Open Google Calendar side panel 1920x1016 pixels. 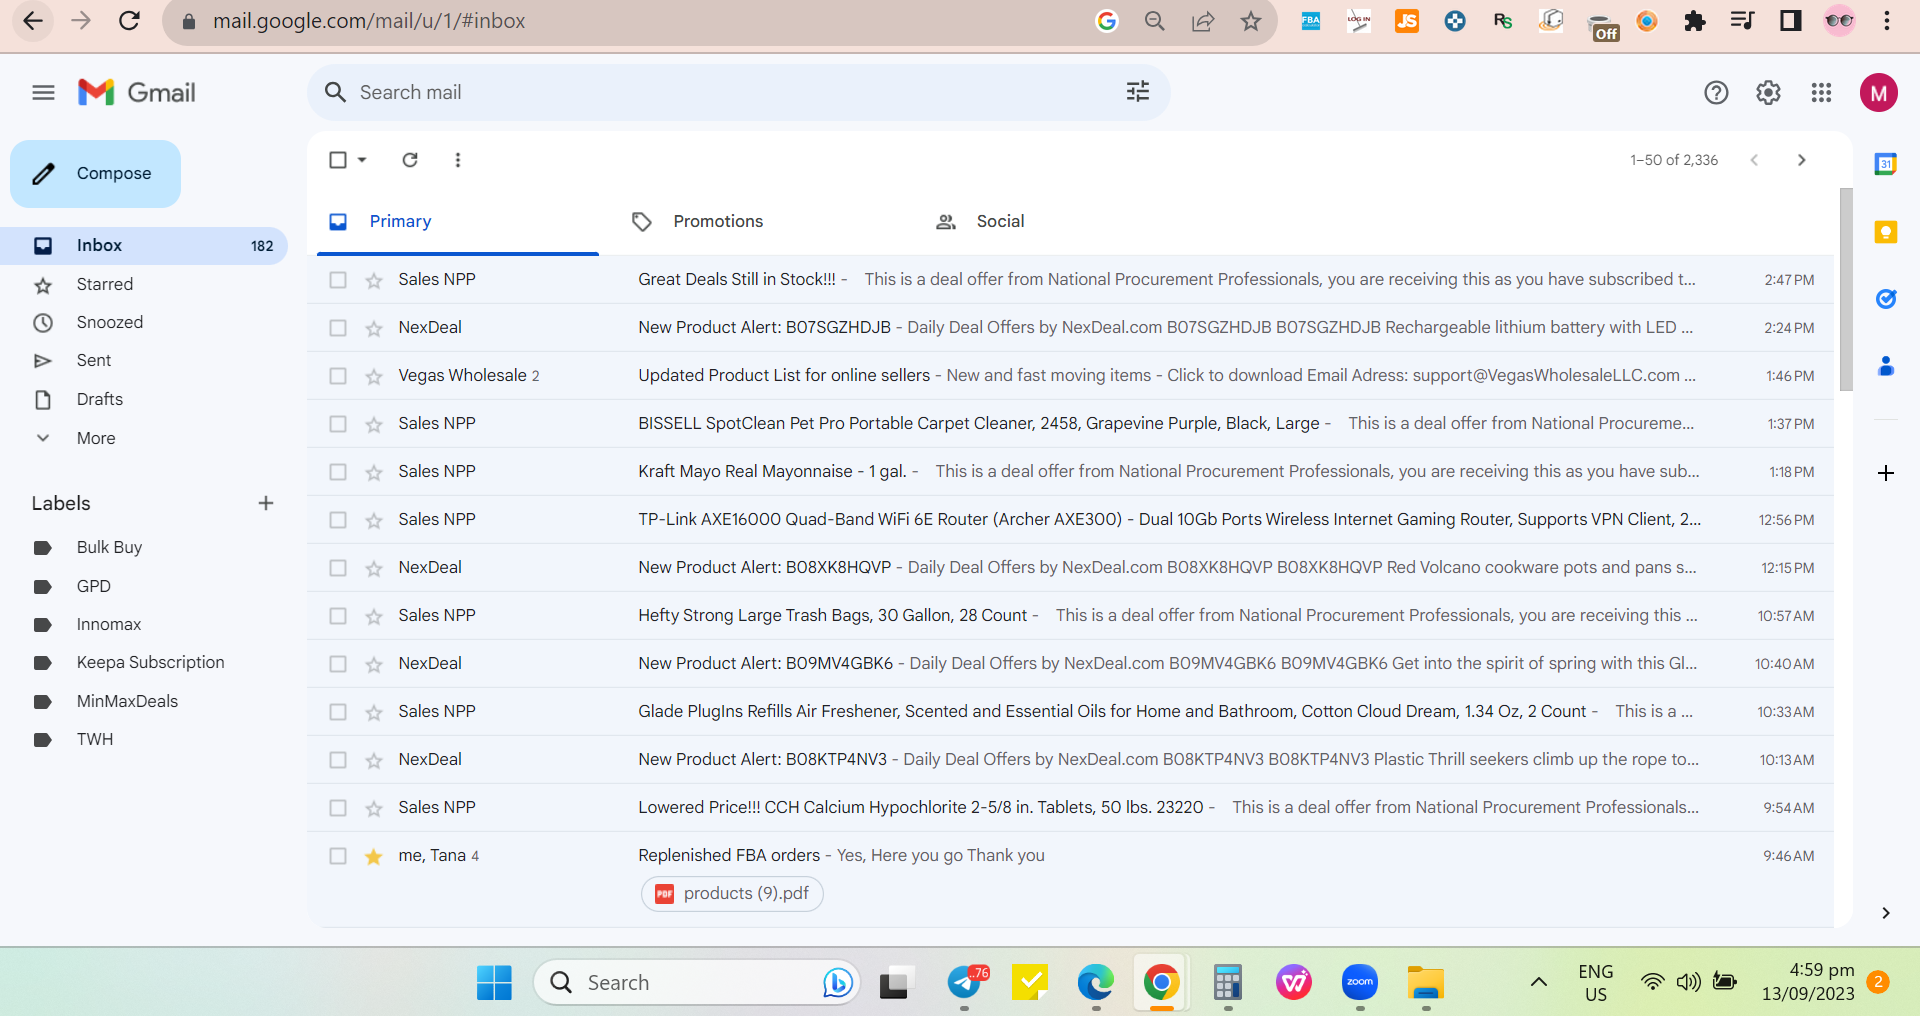point(1886,164)
